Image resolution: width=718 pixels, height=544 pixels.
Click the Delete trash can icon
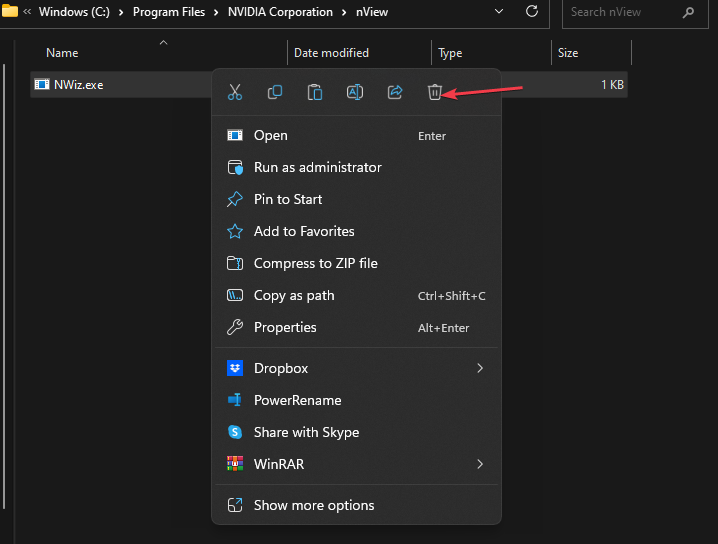point(435,92)
